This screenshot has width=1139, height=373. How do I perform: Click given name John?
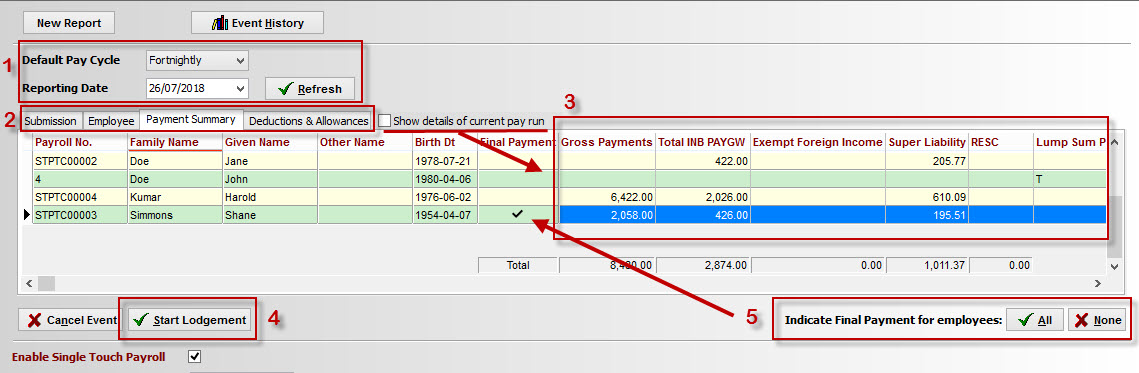tap(270, 179)
